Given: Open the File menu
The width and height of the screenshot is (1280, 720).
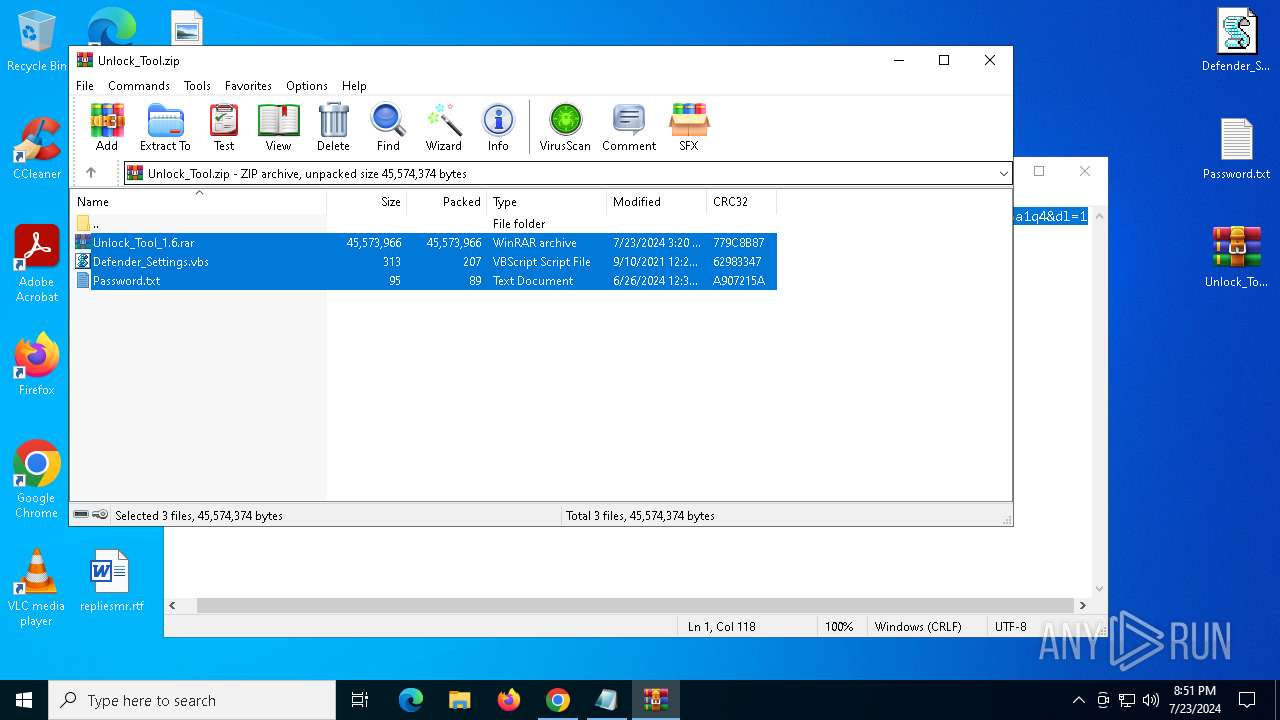Looking at the screenshot, I should [x=85, y=86].
